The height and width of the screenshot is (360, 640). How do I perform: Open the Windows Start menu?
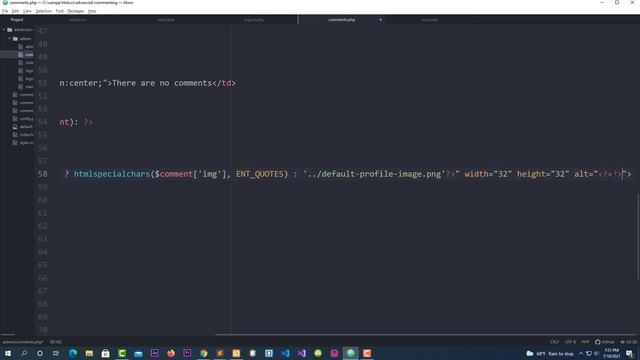click(x=8, y=353)
